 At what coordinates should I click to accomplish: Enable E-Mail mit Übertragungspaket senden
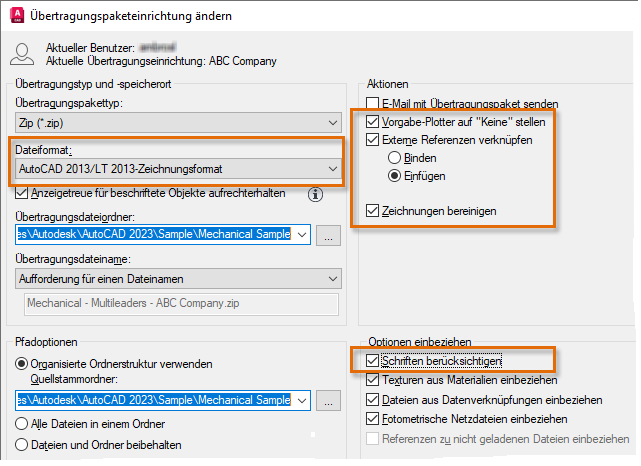coord(372,103)
